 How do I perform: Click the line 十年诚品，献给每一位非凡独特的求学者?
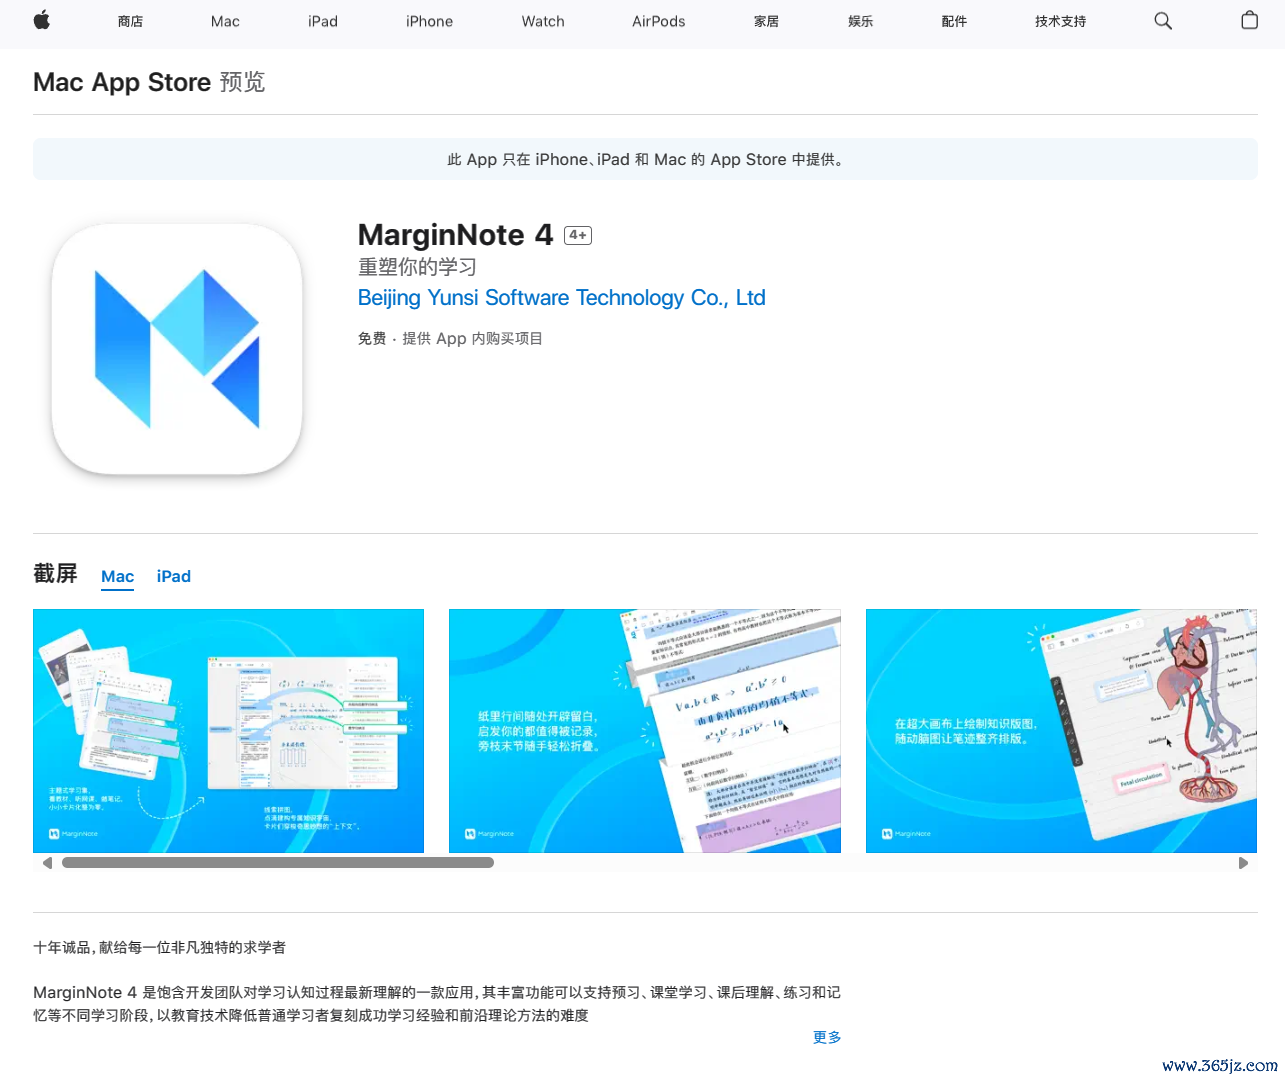tap(159, 947)
